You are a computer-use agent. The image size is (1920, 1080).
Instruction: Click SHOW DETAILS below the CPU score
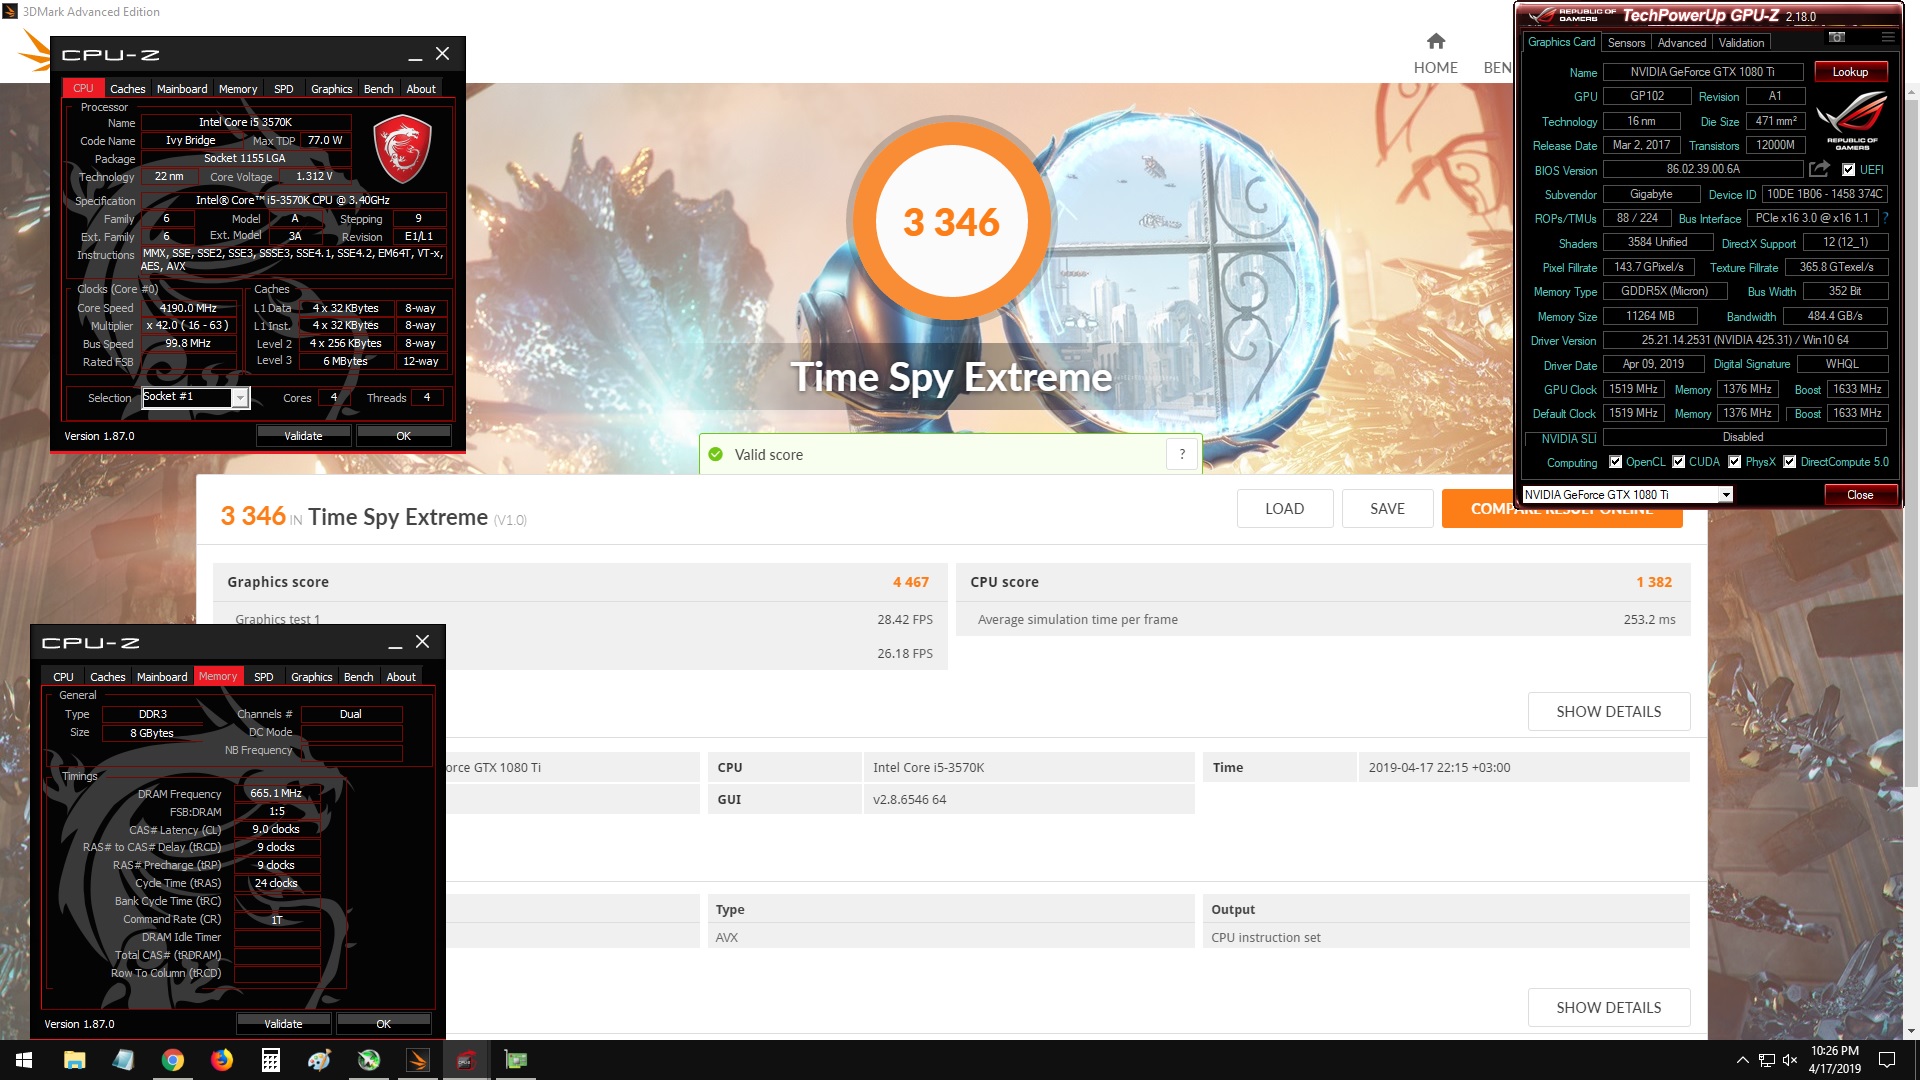[1608, 712]
